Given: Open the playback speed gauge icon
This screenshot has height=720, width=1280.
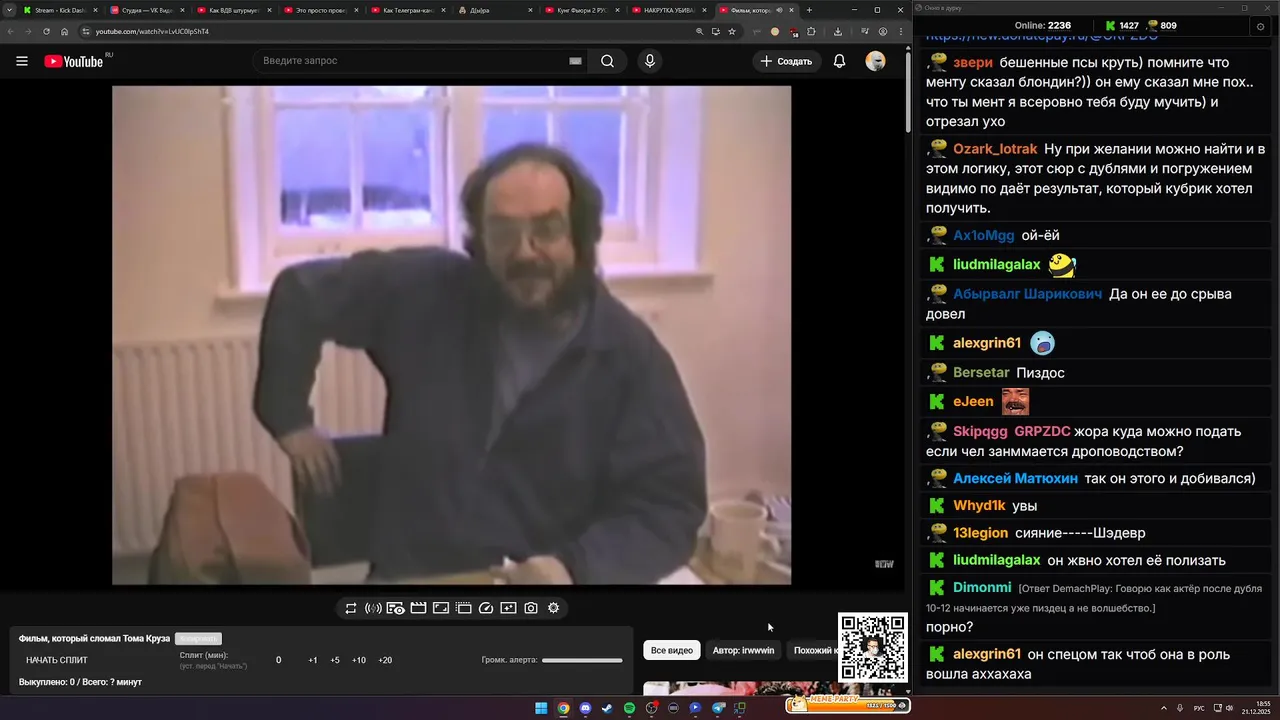Looking at the screenshot, I should [x=486, y=608].
